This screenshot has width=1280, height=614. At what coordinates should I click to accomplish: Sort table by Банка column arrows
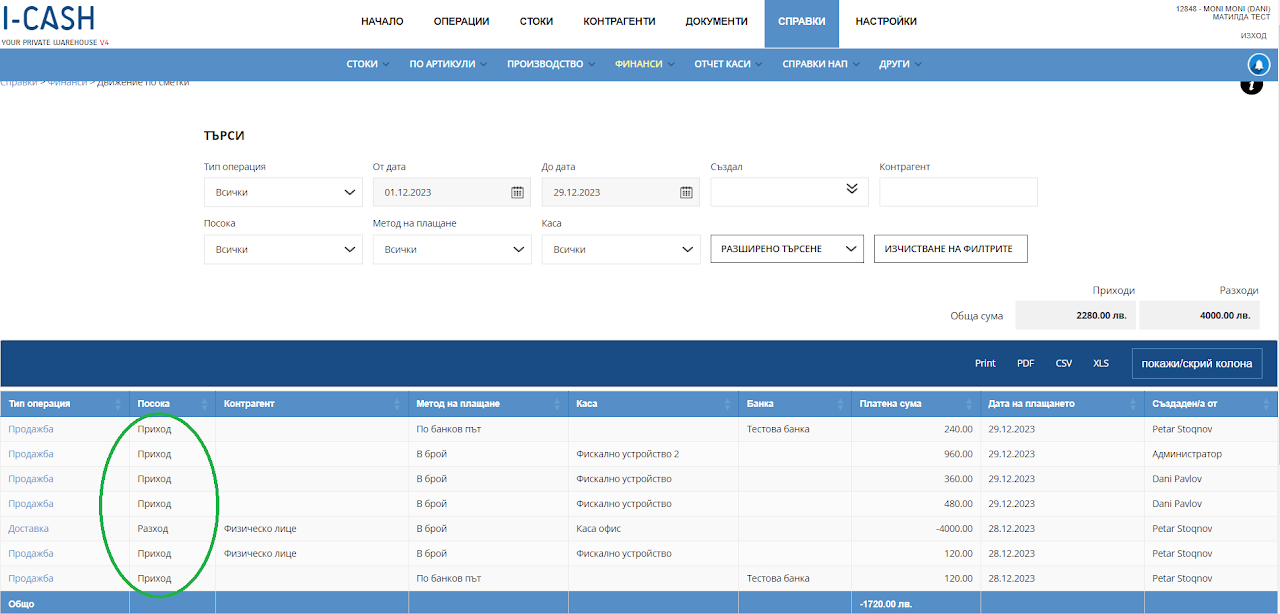(842, 404)
